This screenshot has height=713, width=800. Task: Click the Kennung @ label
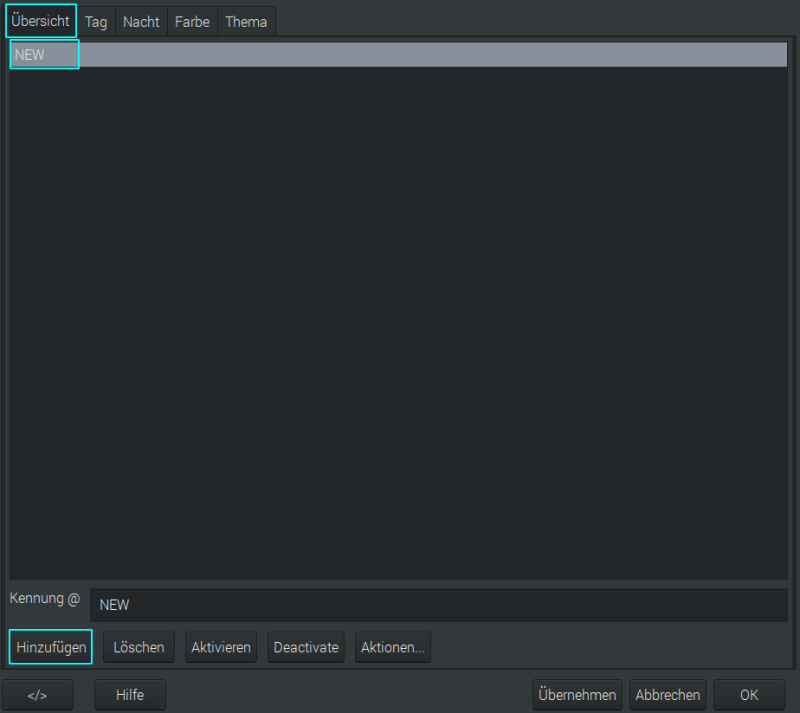click(45, 599)
